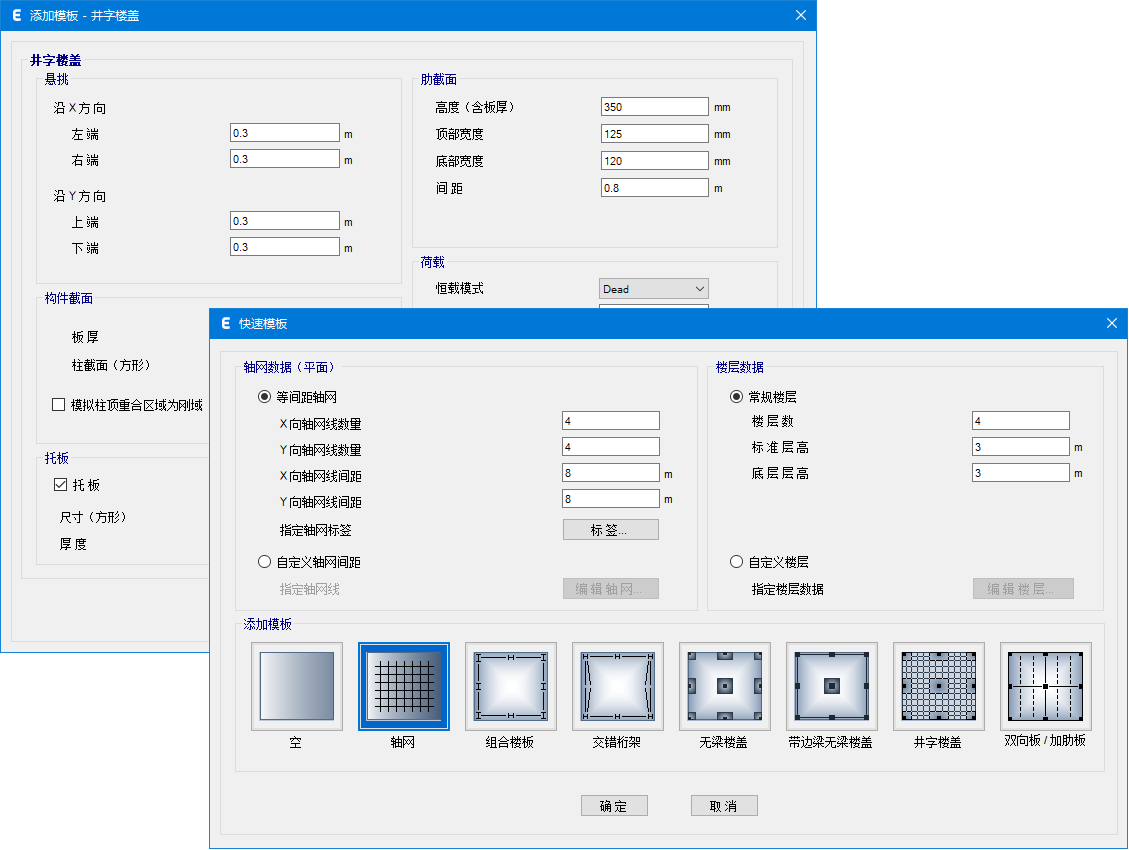The width and height of the screenshot is (1129, 850).
Task: Pick the 带边梁无梁楼盖 template icon
Action: [x=832, y=686]
